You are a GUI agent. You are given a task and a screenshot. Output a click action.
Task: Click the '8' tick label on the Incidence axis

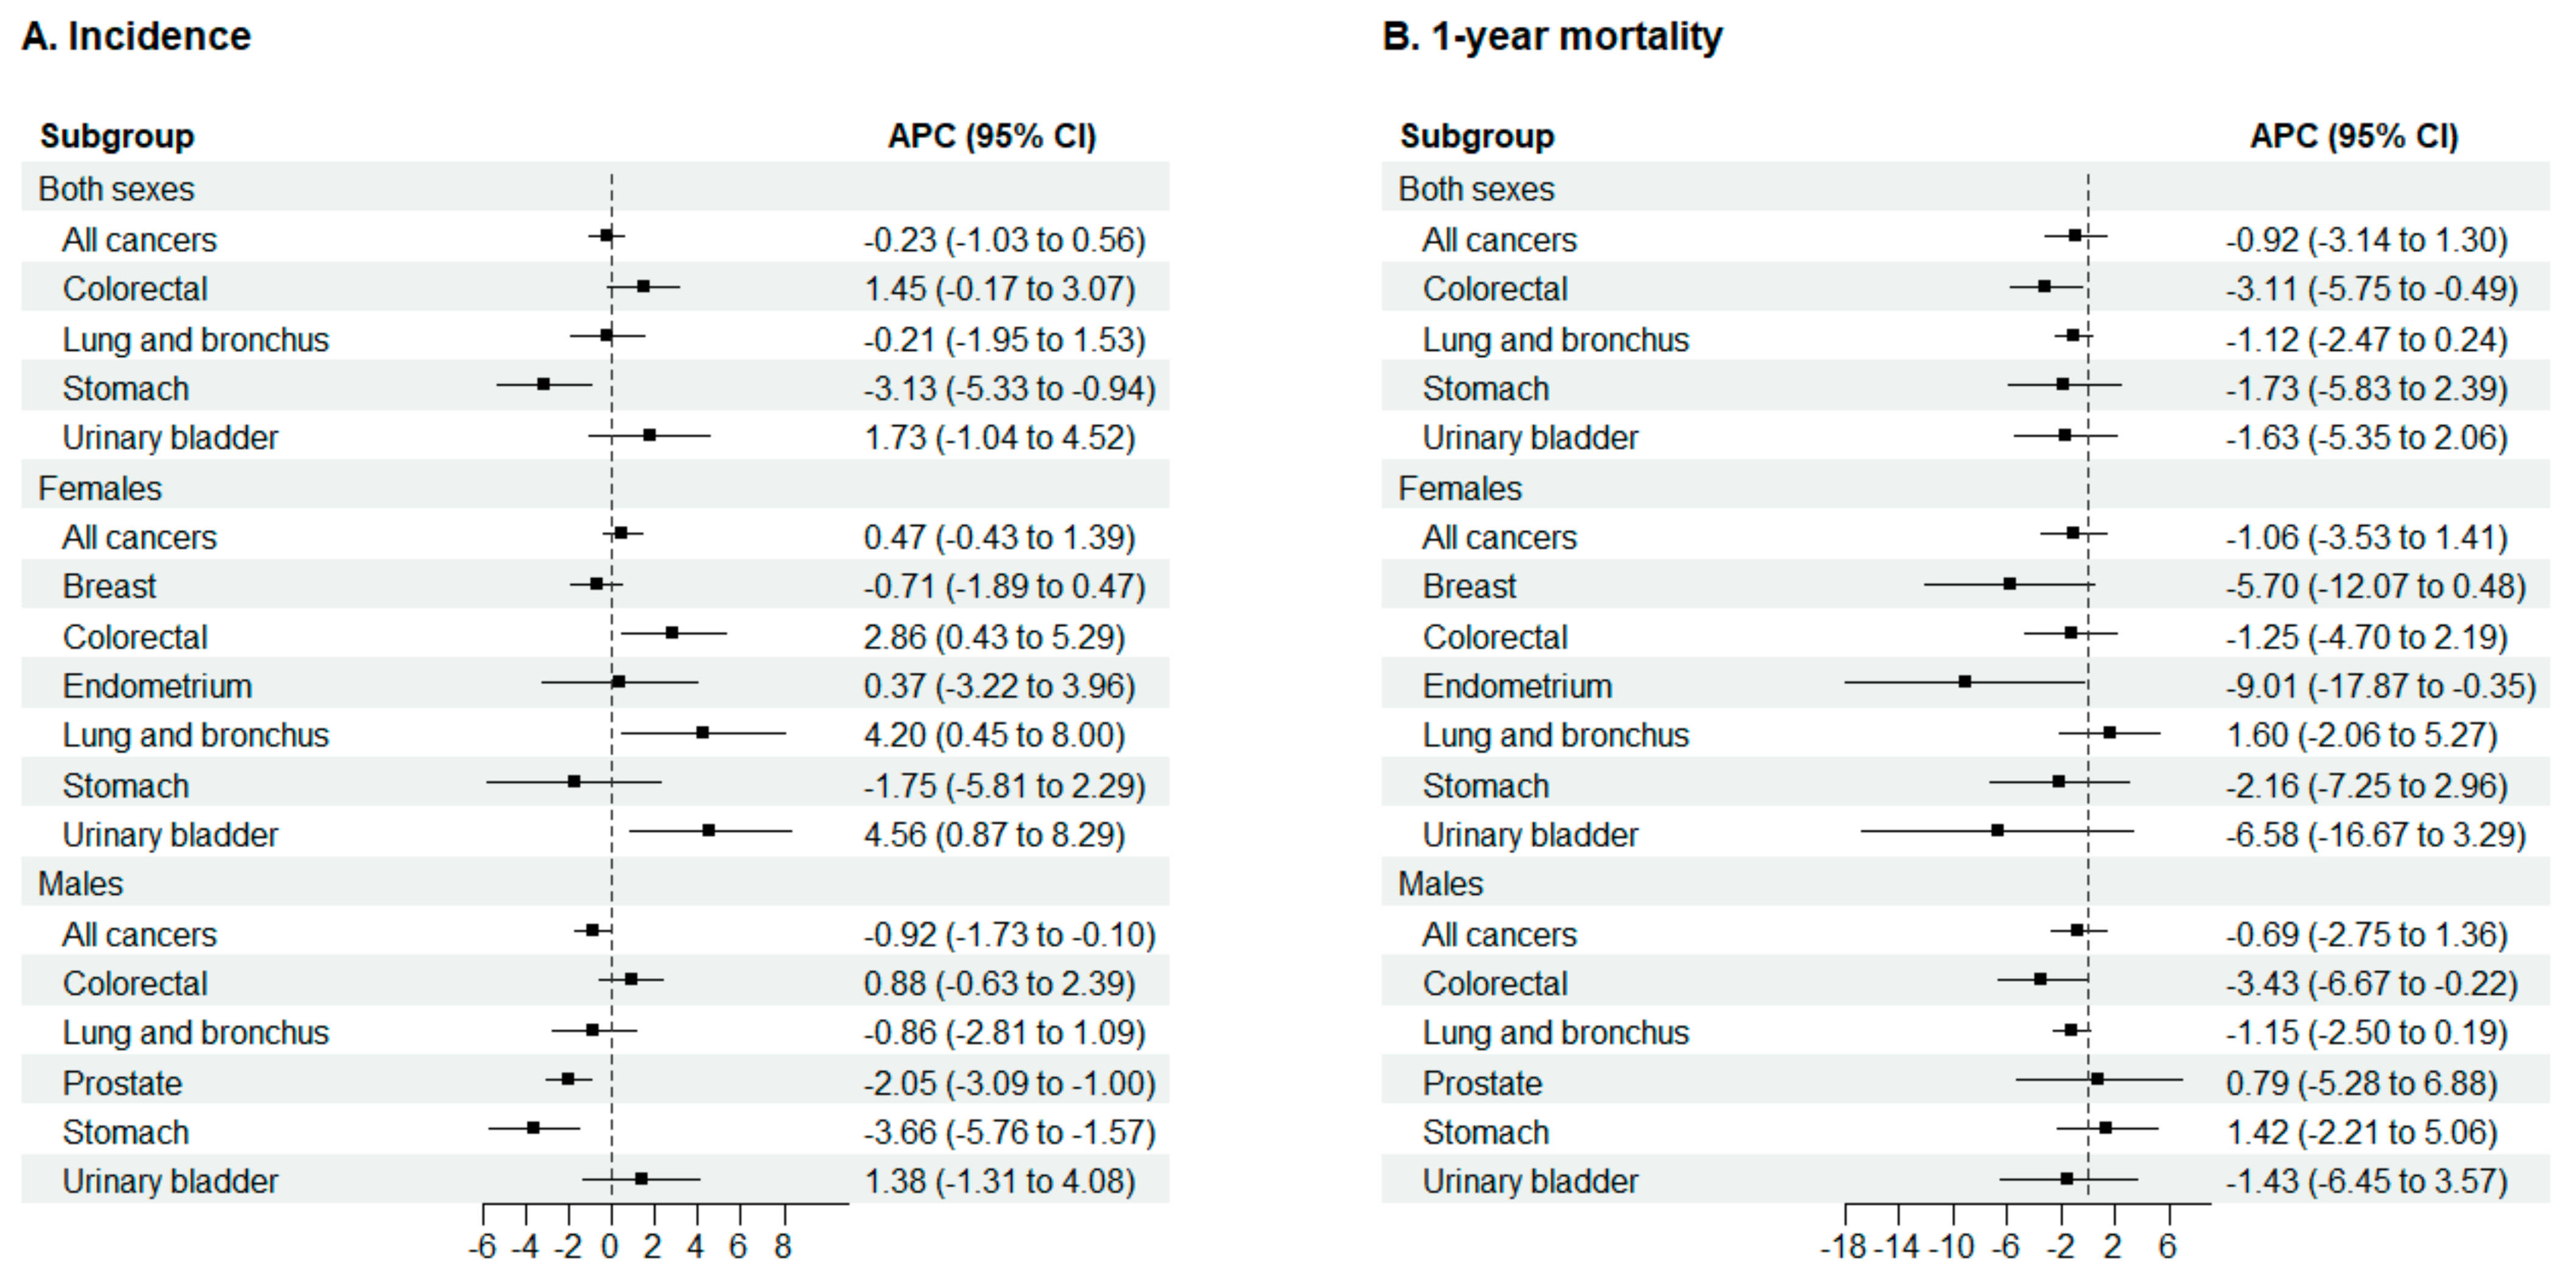click(783, 1247)
